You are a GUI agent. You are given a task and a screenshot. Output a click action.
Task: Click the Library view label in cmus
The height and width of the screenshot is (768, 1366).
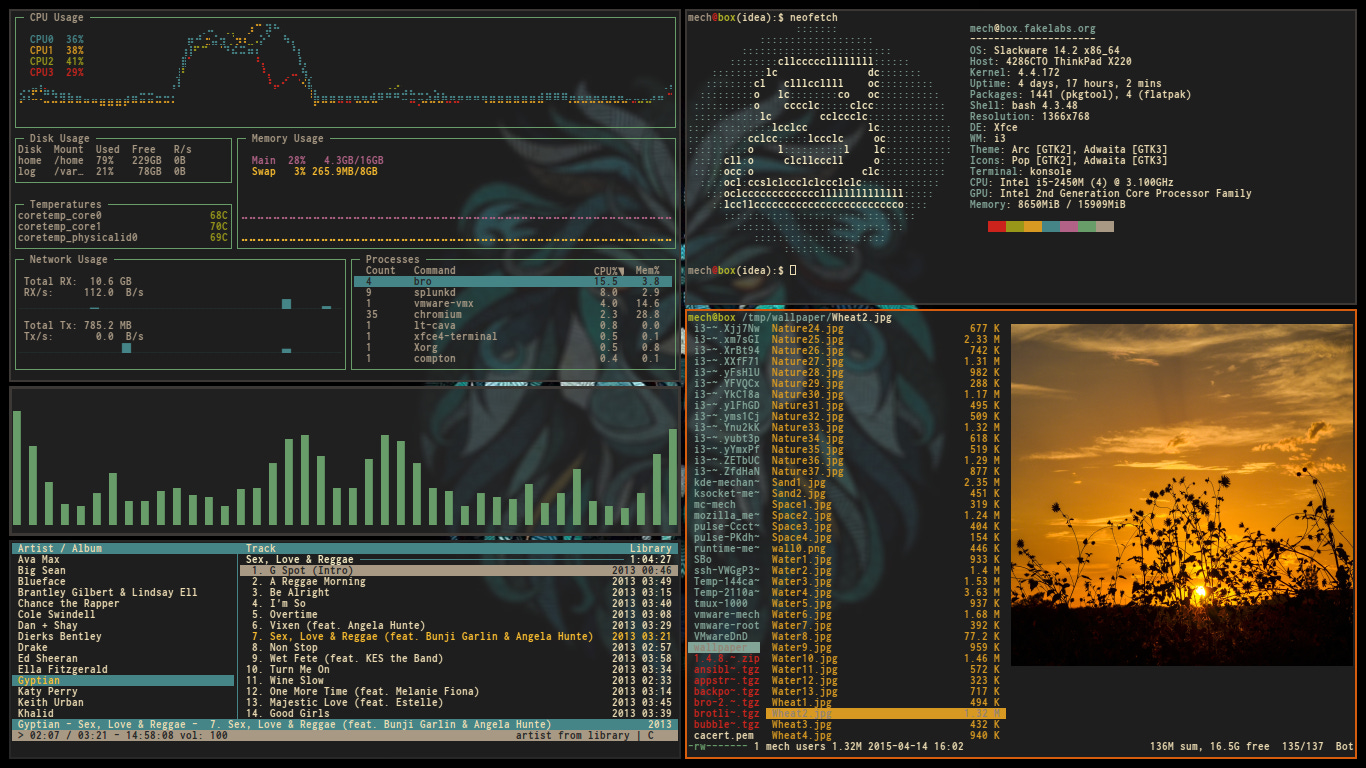point(650,549)
